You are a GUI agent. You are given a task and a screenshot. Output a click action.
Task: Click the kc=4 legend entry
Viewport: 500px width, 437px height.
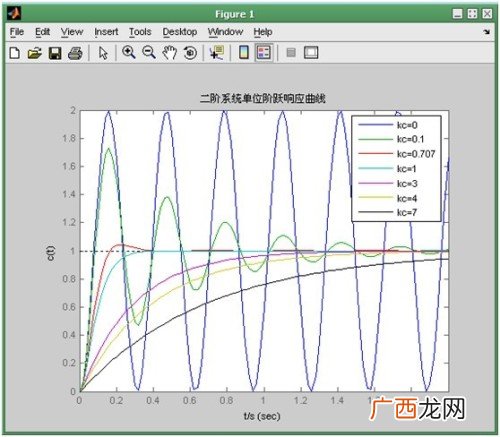[x=388, y=198]
